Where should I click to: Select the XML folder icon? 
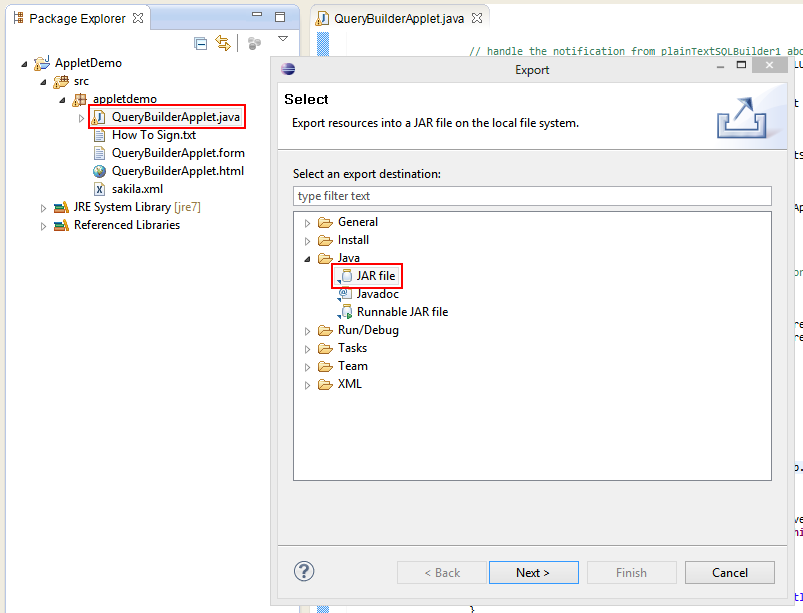325,384
